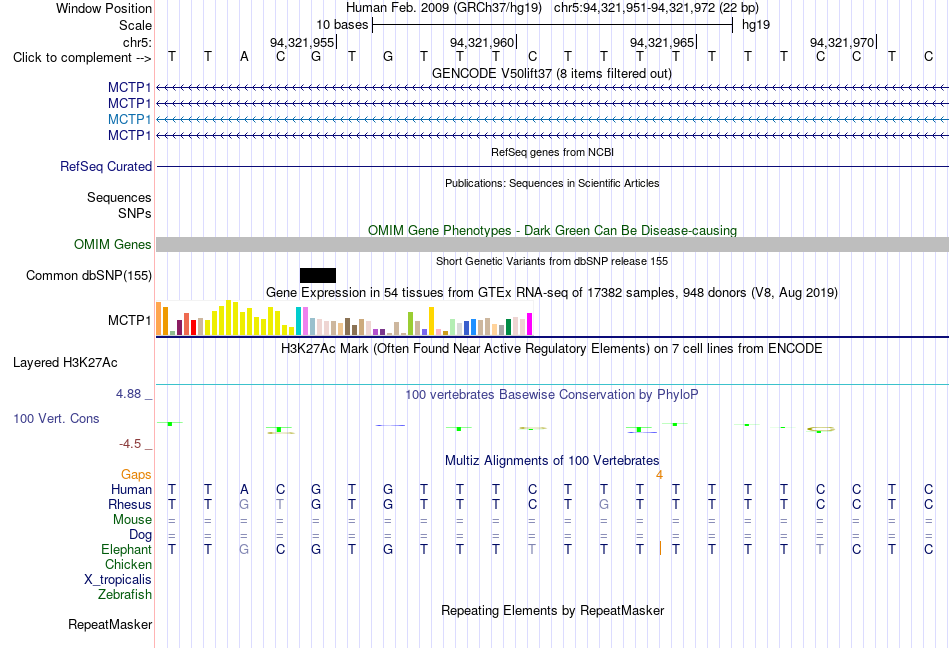This screenshot has height=648, width=950.
Task: Click the RefSeq Curated blue gene line
Action: tap(552, 167)
